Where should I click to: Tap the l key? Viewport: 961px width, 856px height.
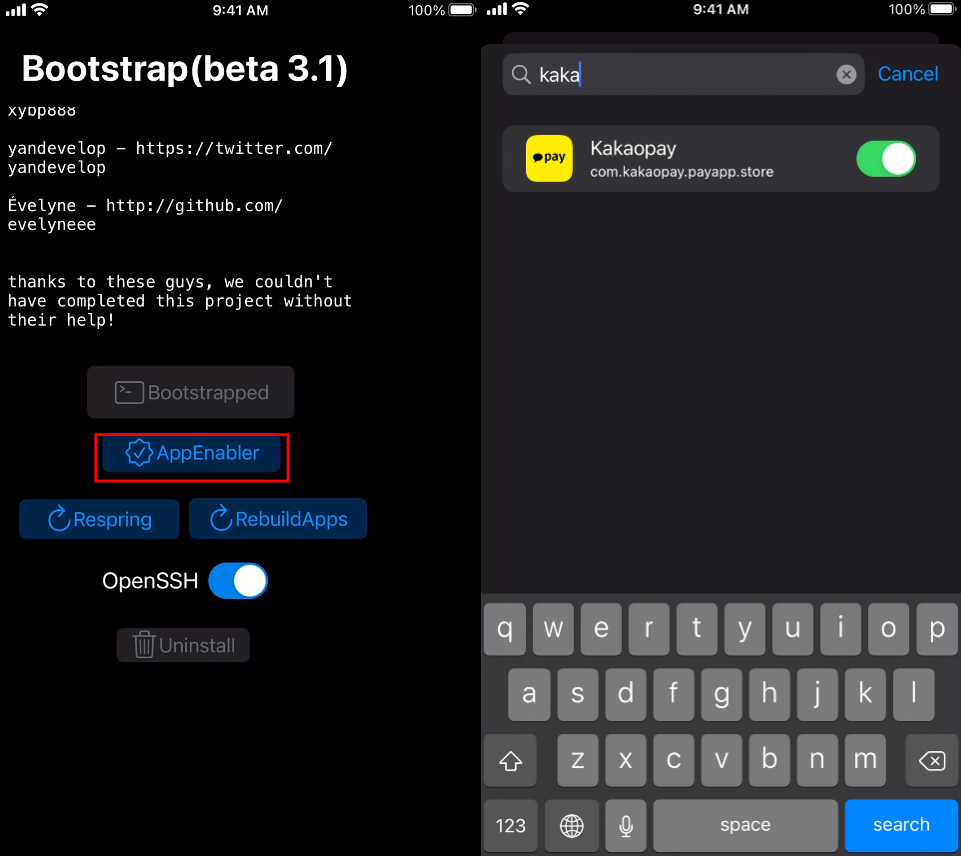click(x=913, y=694)
